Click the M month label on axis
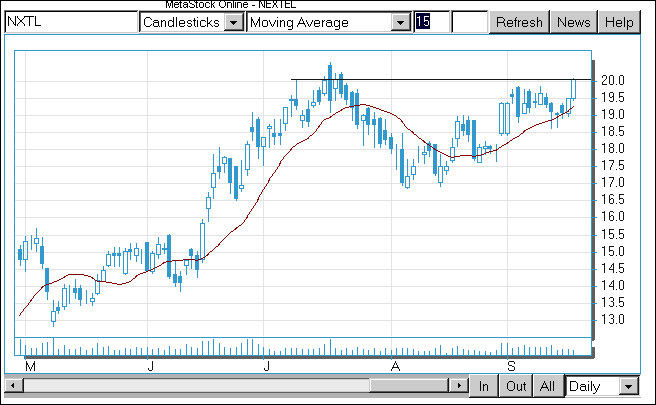 pyautogui.click(x=30, y=367)
